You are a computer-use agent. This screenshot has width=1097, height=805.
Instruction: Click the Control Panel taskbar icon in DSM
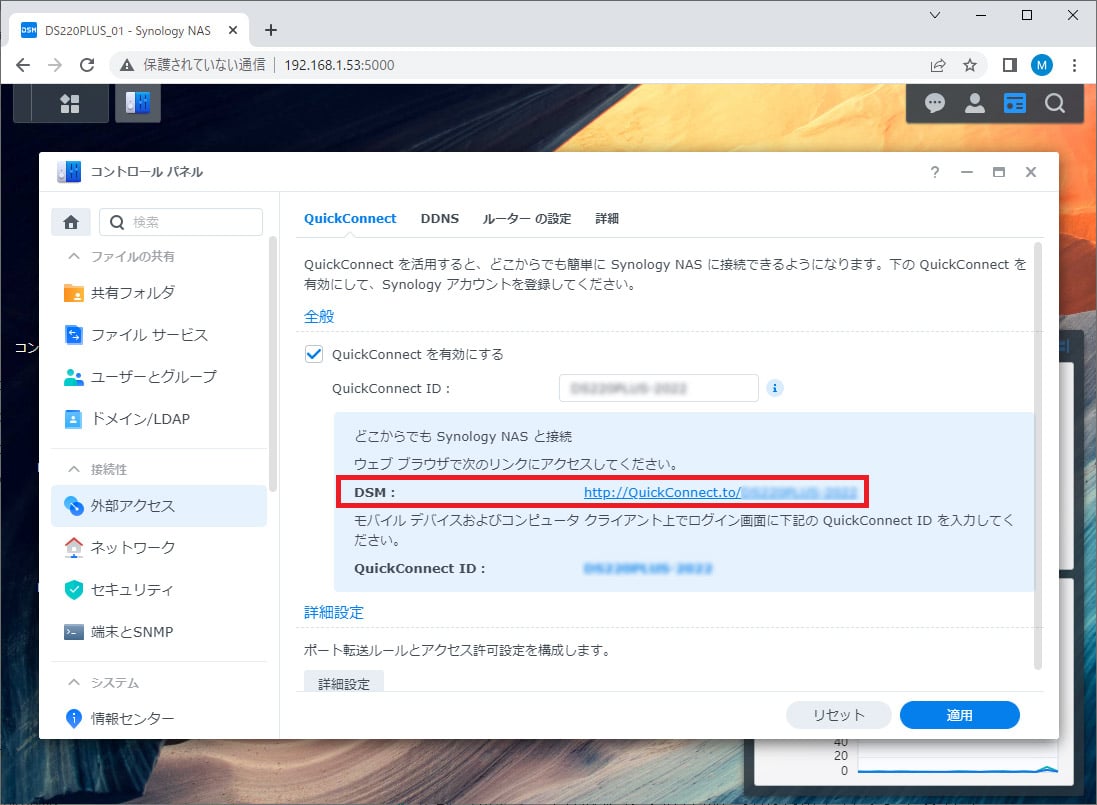[138, 104]
